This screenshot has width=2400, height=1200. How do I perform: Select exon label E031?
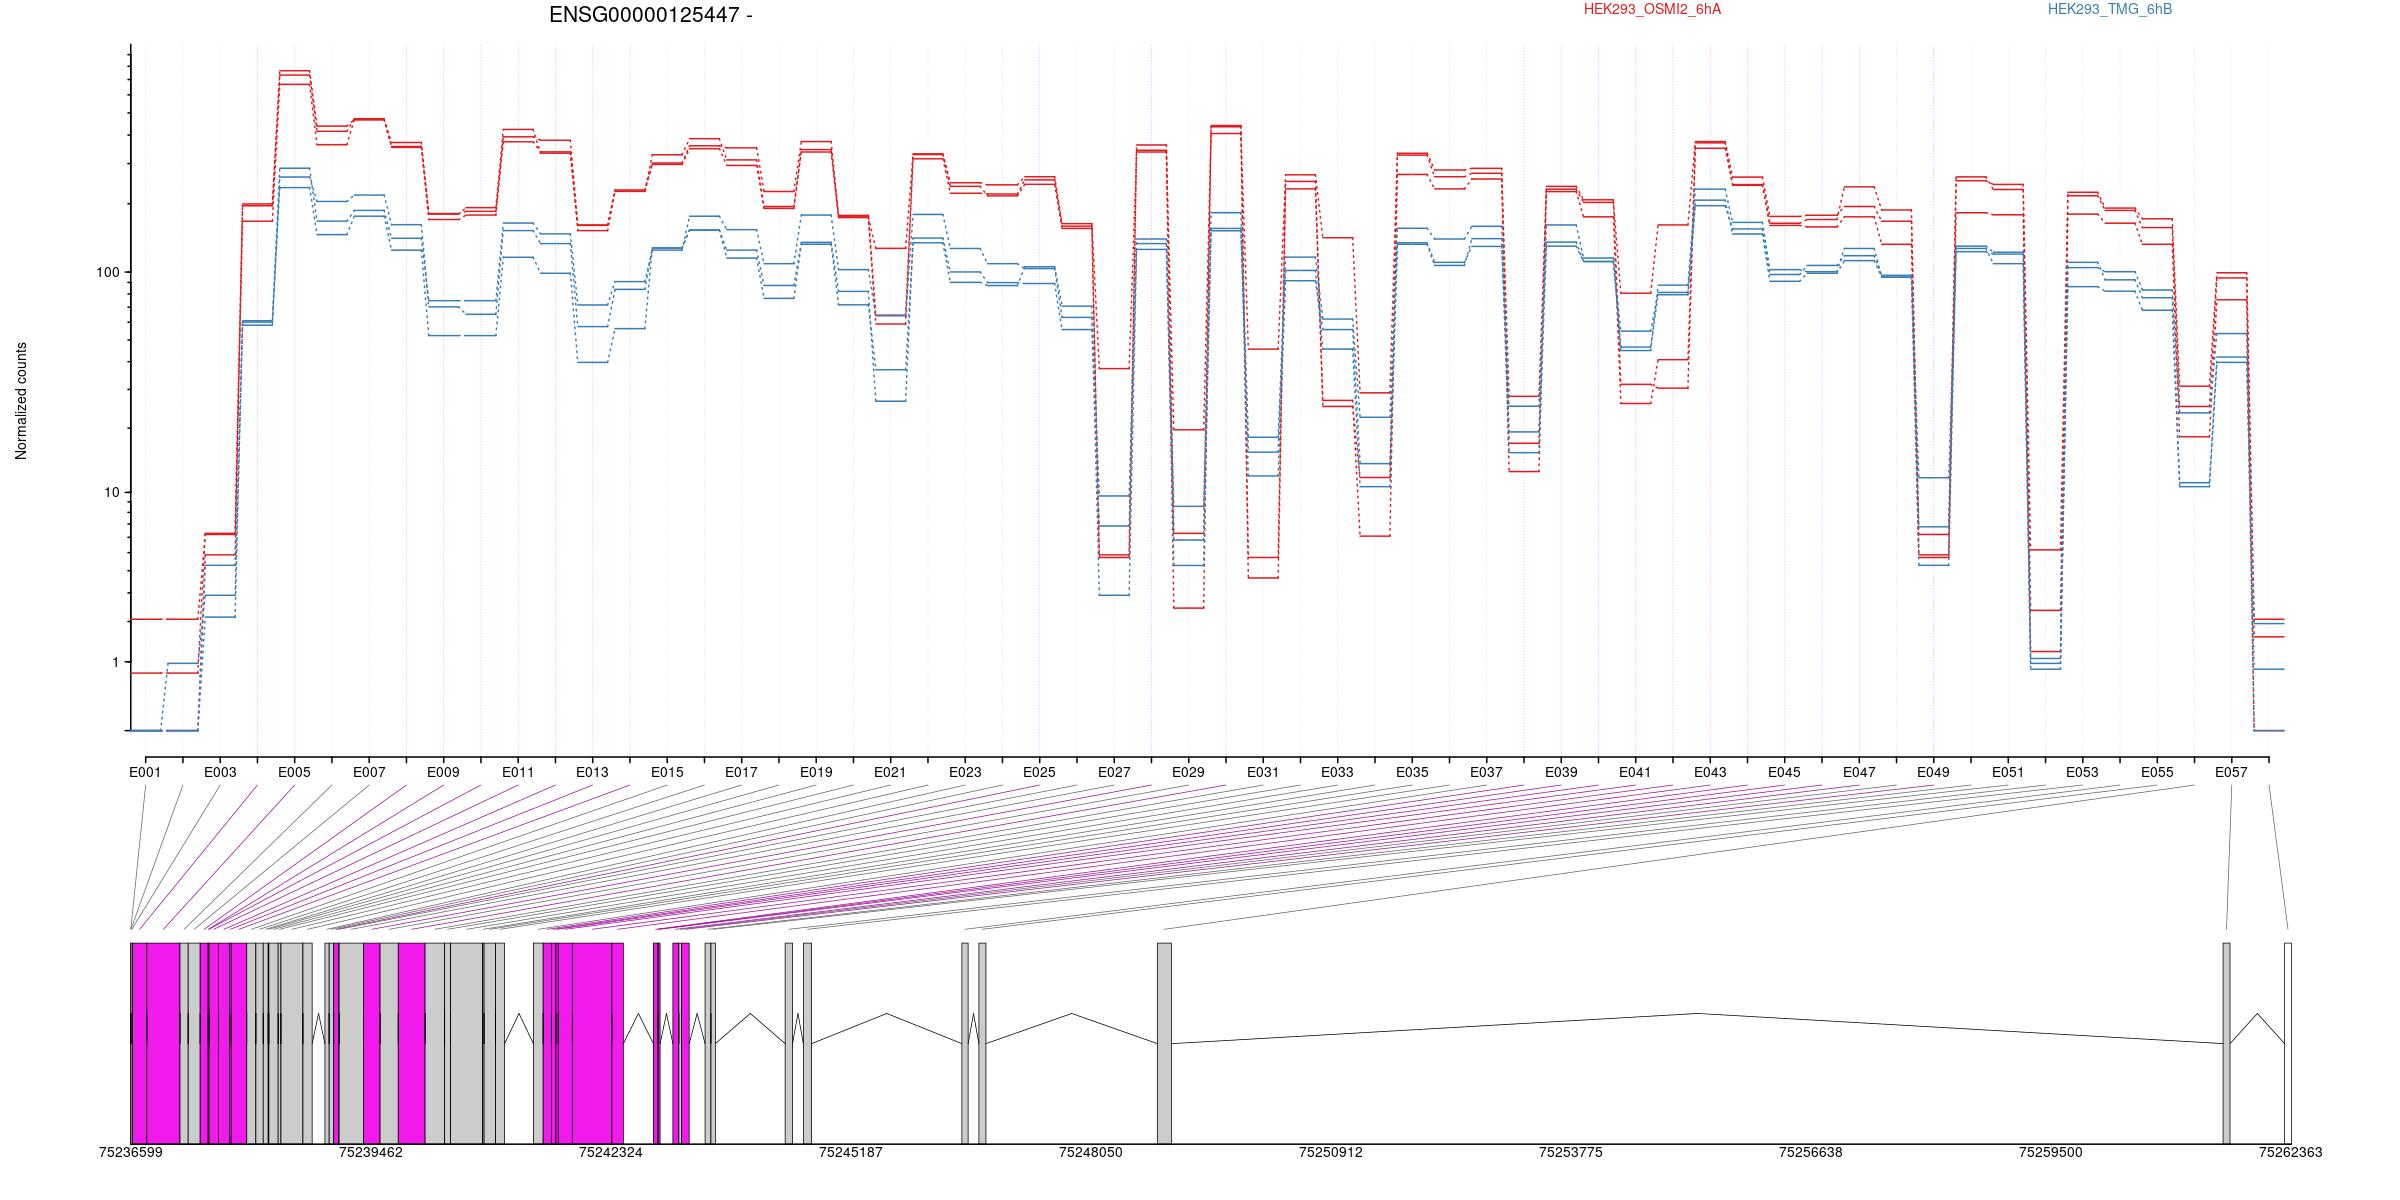click(x=1263, y=772)
